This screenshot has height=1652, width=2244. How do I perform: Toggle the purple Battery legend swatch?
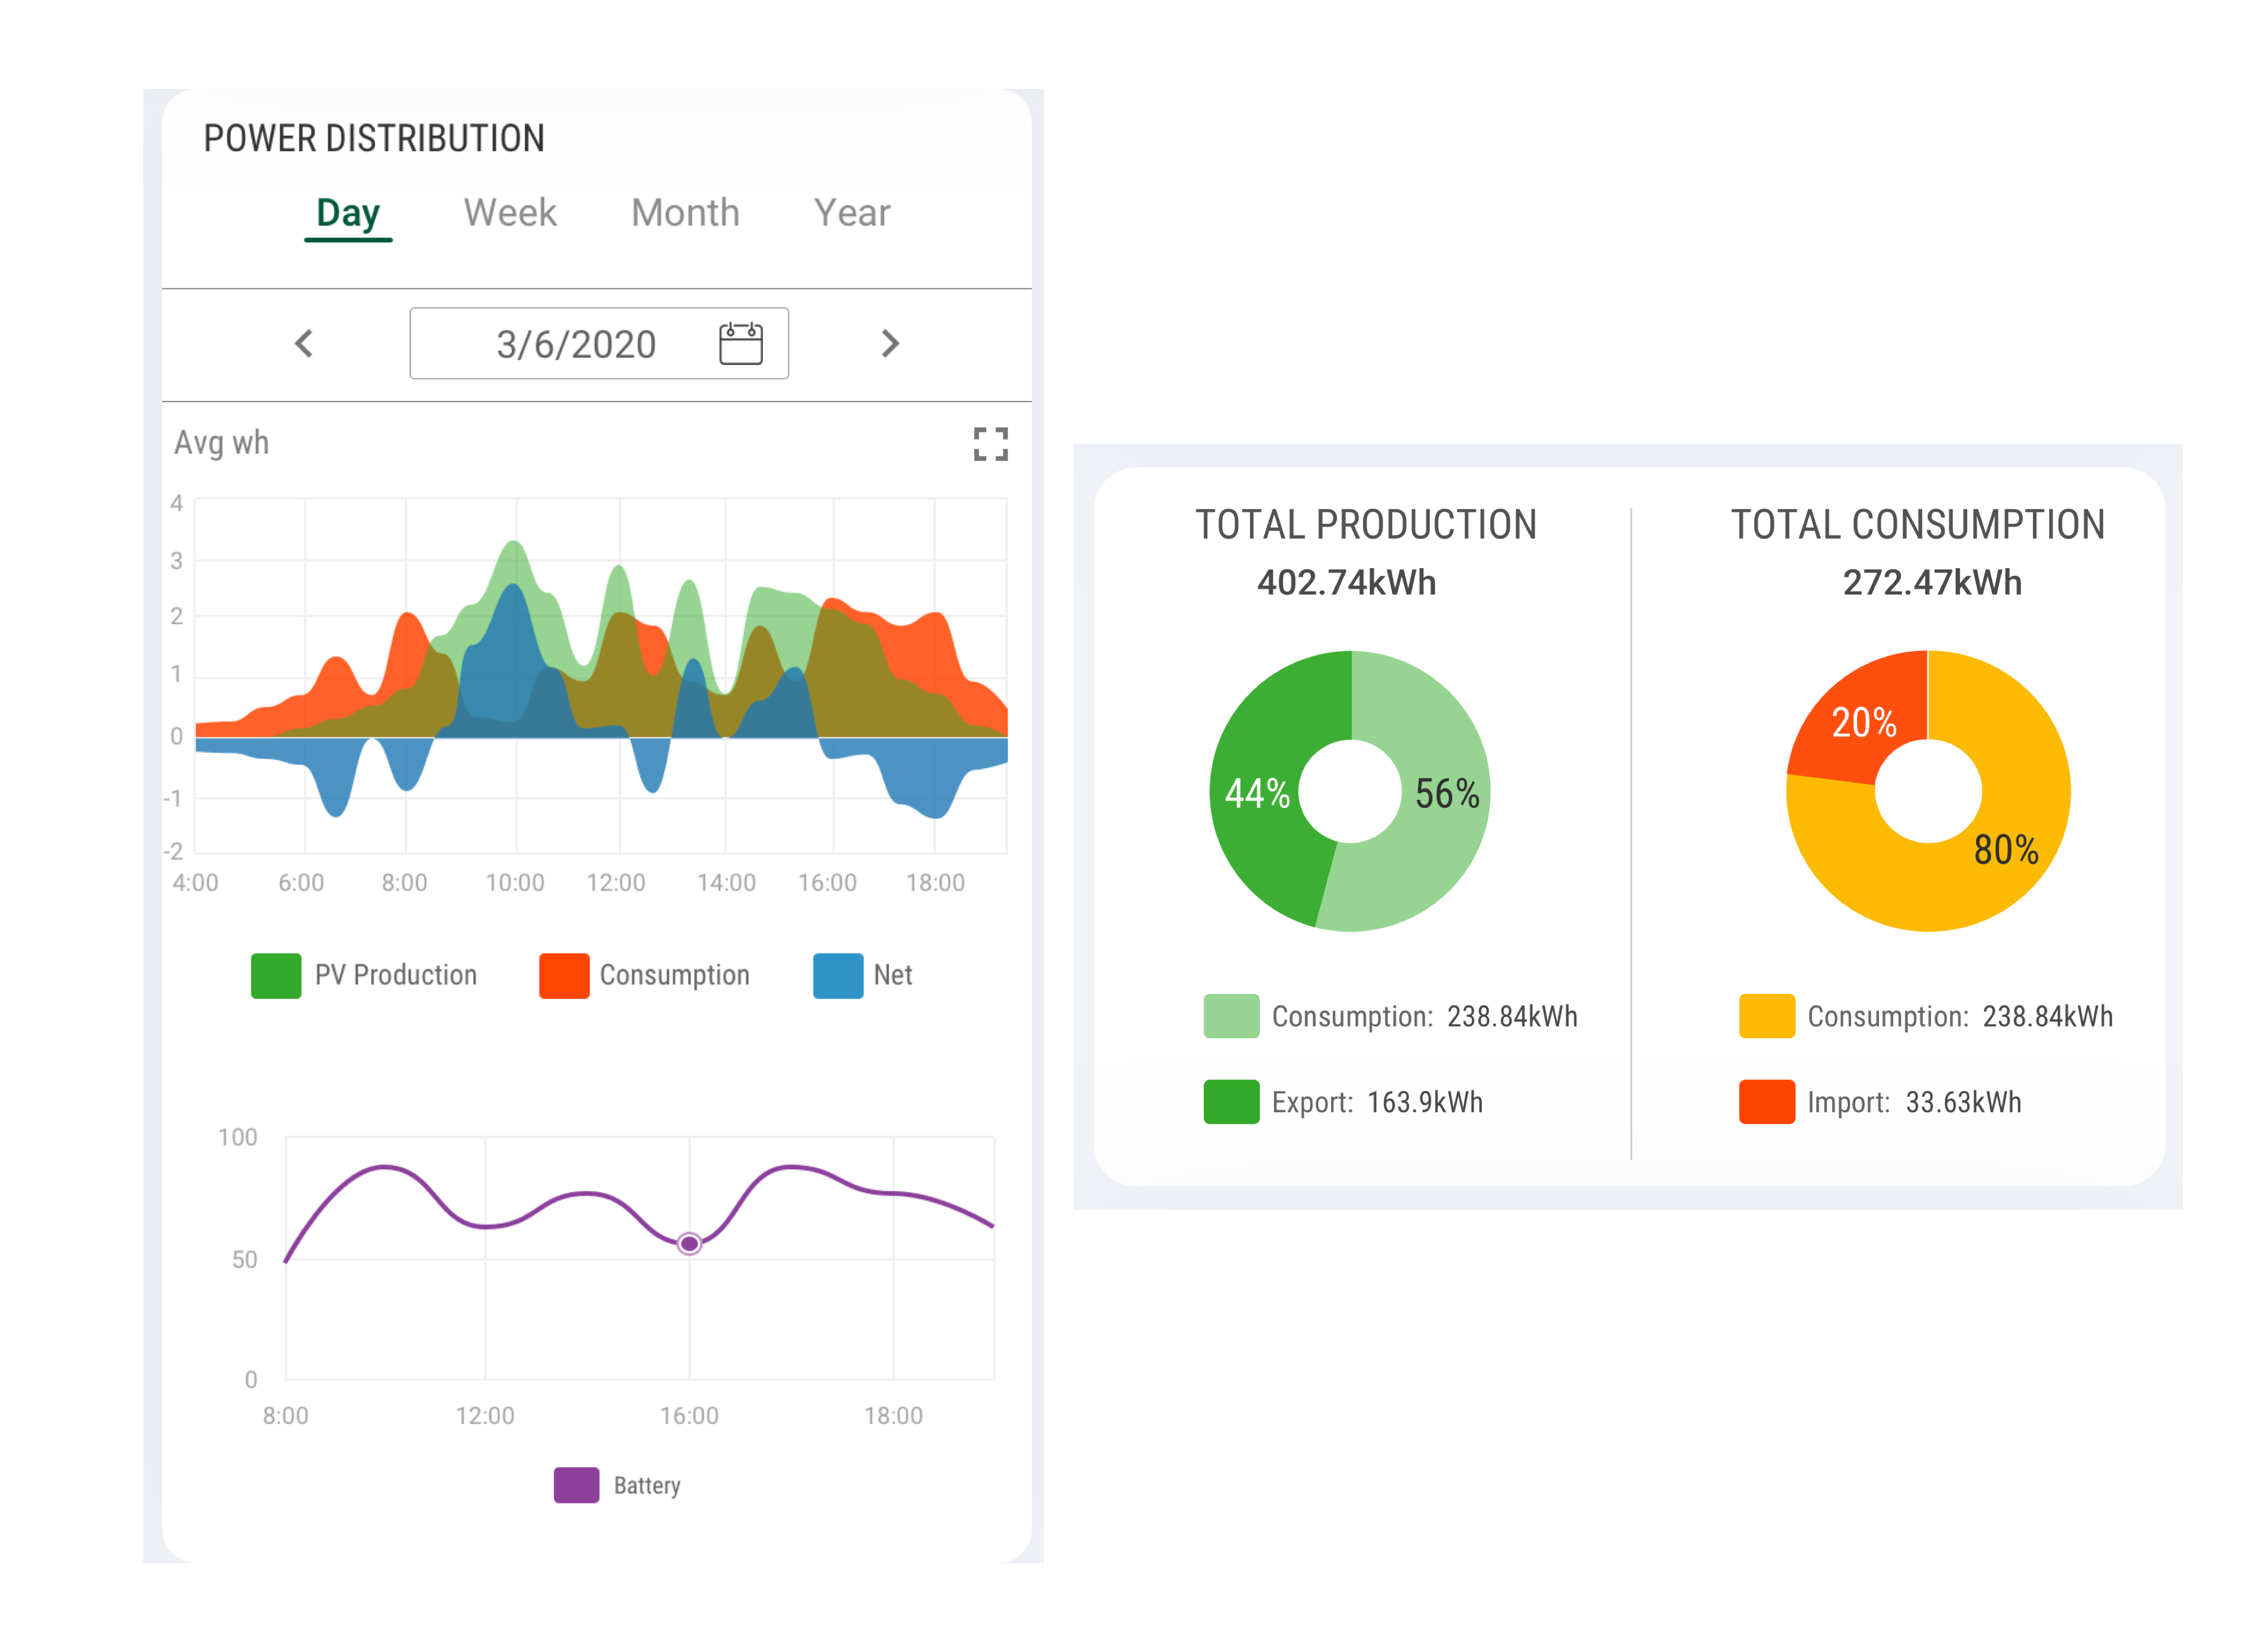tap(576, 1484)
